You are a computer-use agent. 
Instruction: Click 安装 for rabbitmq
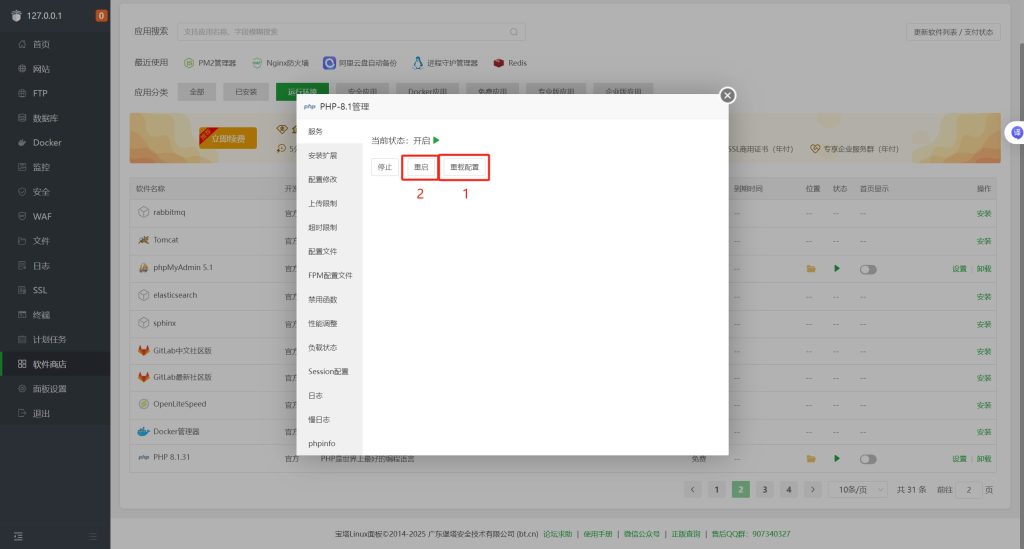(x=984, y=213)
